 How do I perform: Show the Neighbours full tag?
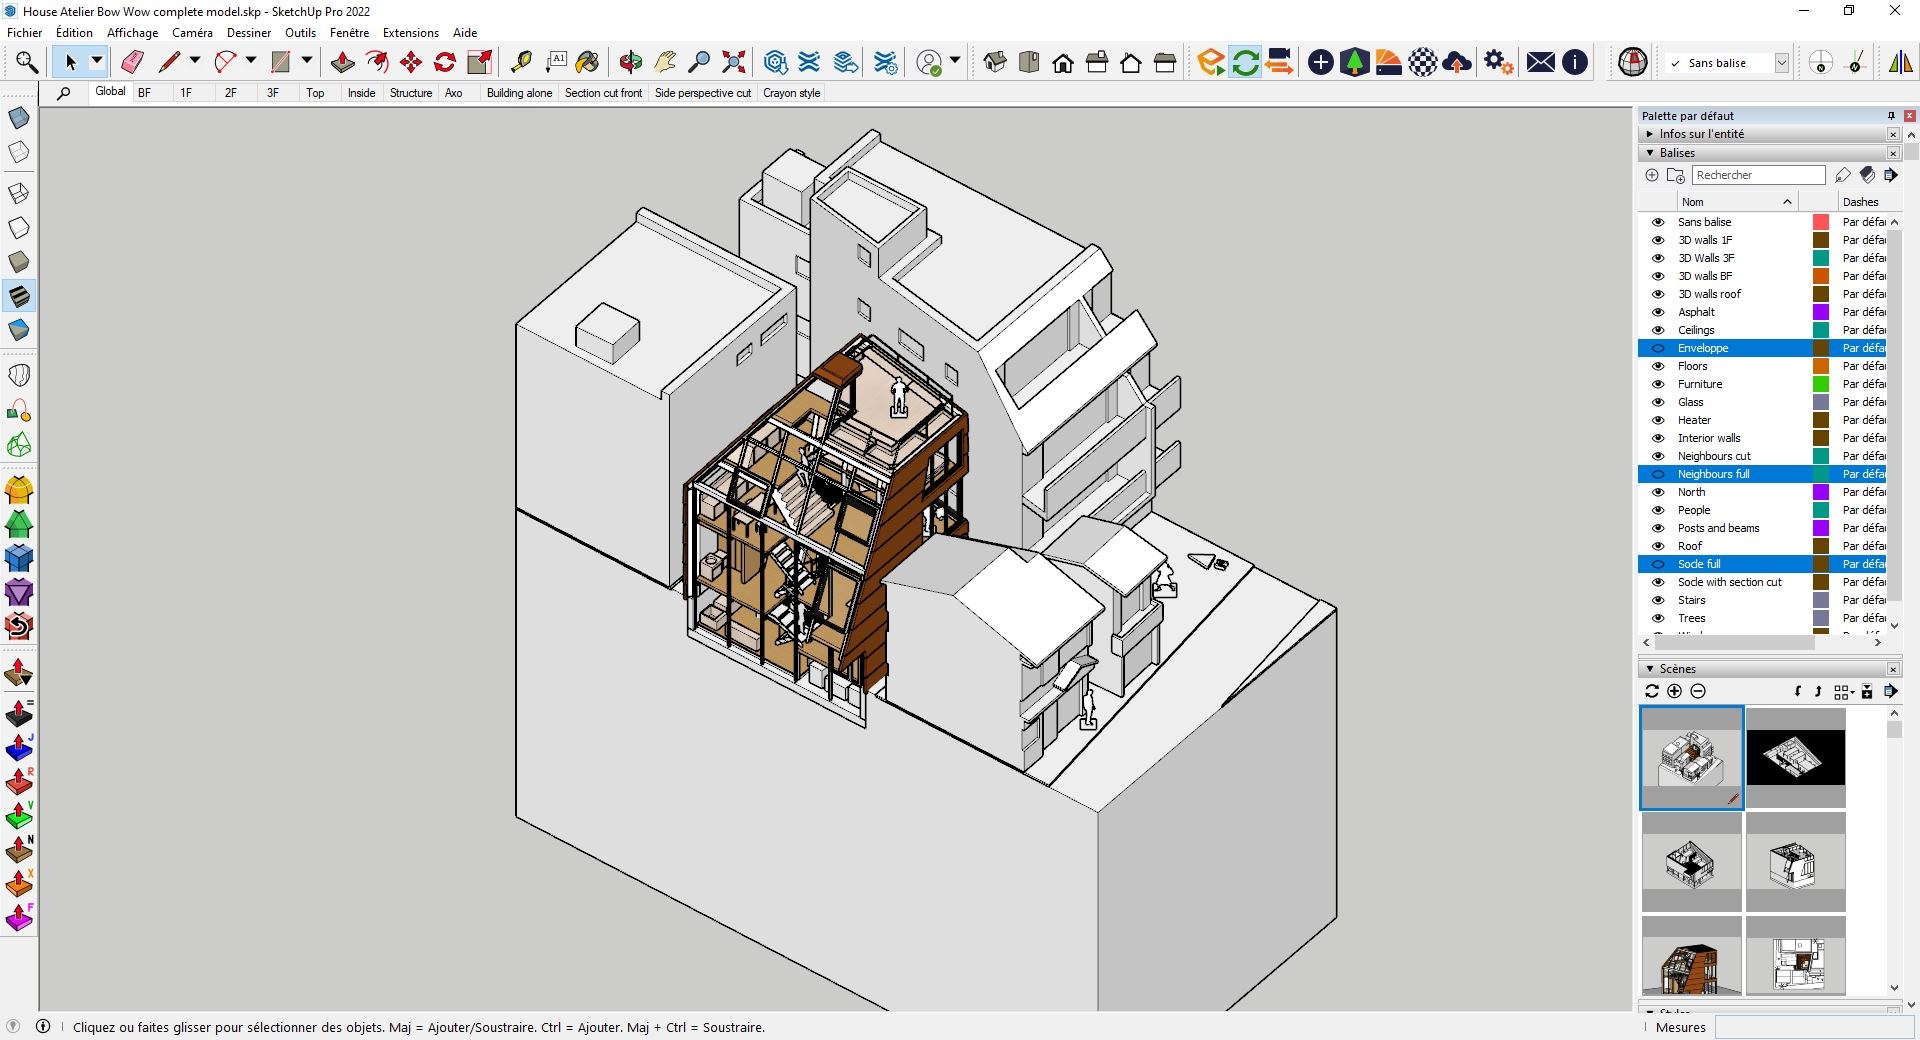(1658, 474)
